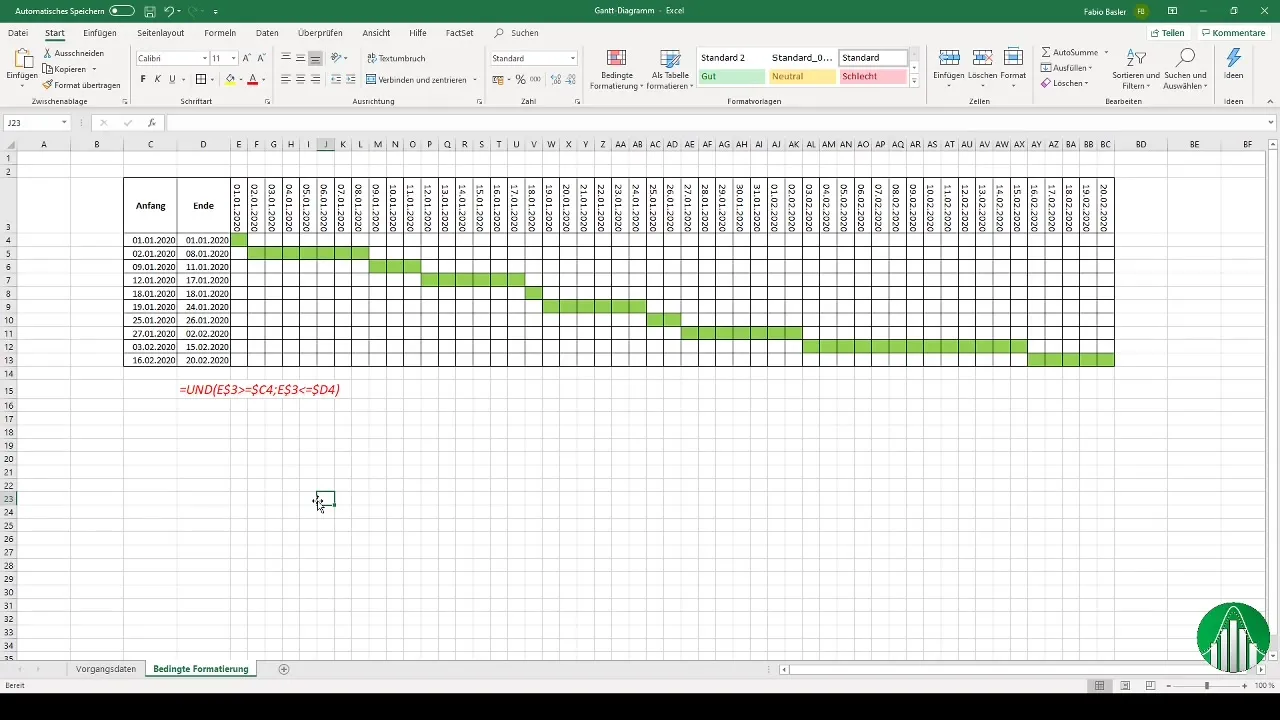The height and width of the screenshot is (720, 1280).
Task: Open Als Tabelle formatieren menu
Action: click(x=671, y=69)
